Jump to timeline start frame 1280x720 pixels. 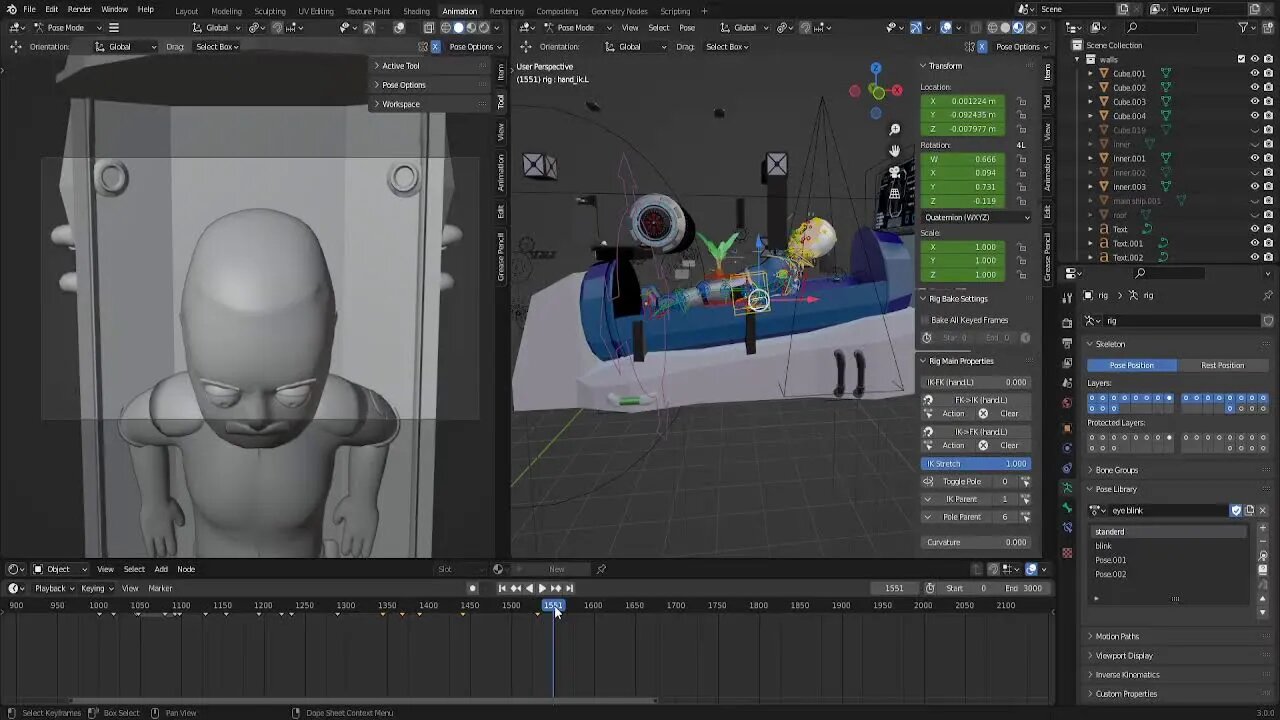click(502, 588)
